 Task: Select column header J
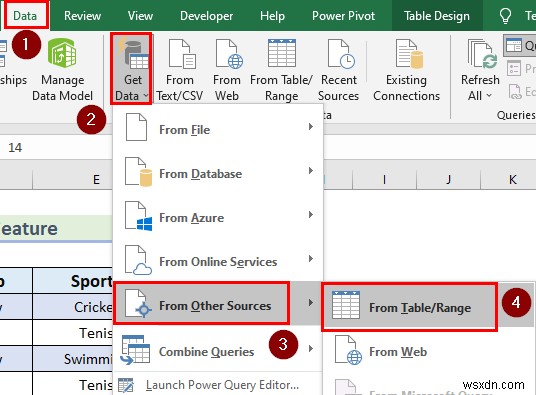pos(448,179)
